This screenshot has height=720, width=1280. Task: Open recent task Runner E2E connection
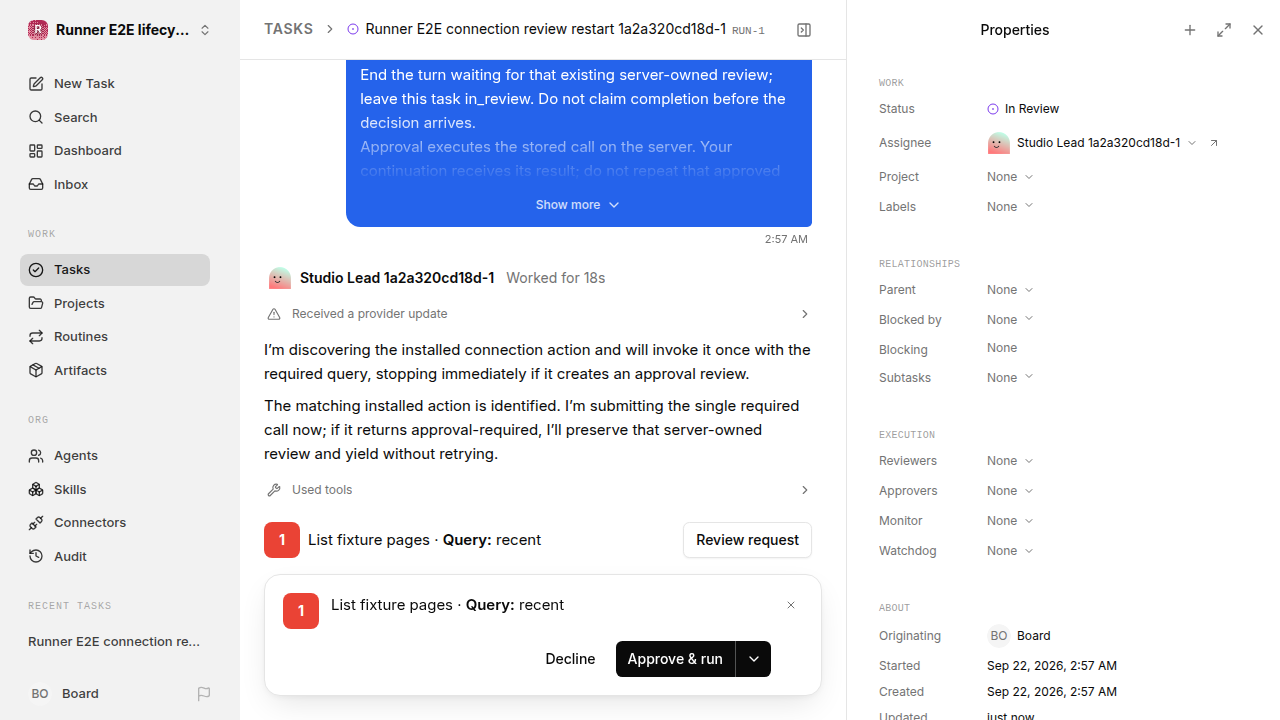[115, 642]
